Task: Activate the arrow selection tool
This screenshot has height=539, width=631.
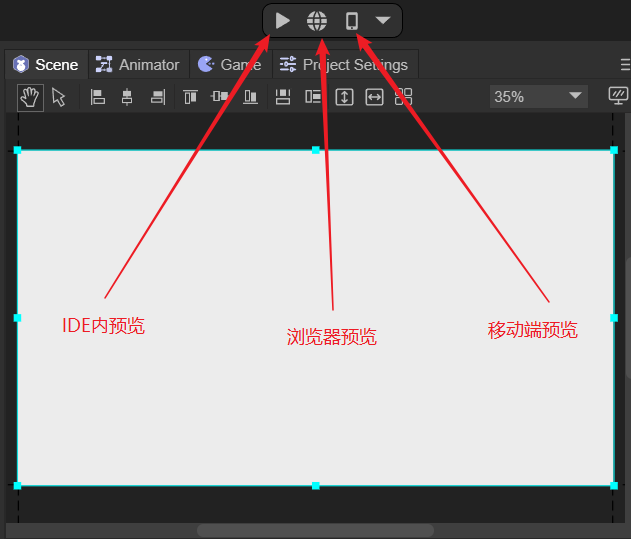Action: [x=59, y=97]
